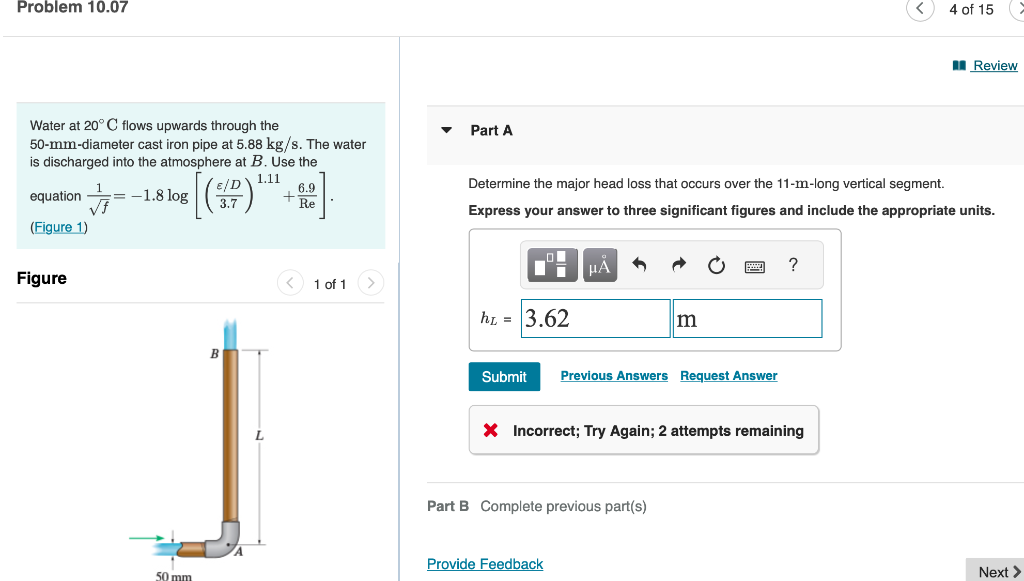Select the μÅ units insertion icon

pos(599,265)
